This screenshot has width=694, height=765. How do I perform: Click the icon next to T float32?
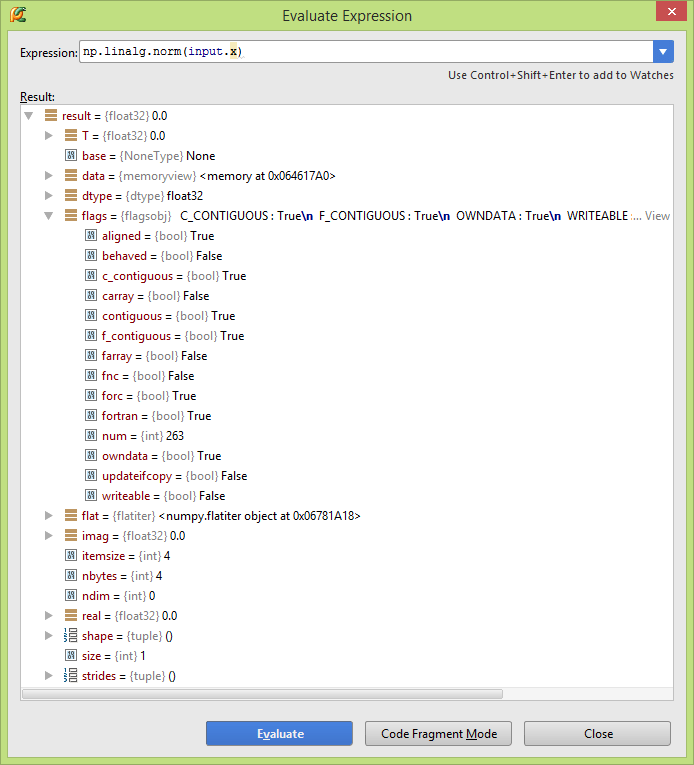tap(71, 135)
